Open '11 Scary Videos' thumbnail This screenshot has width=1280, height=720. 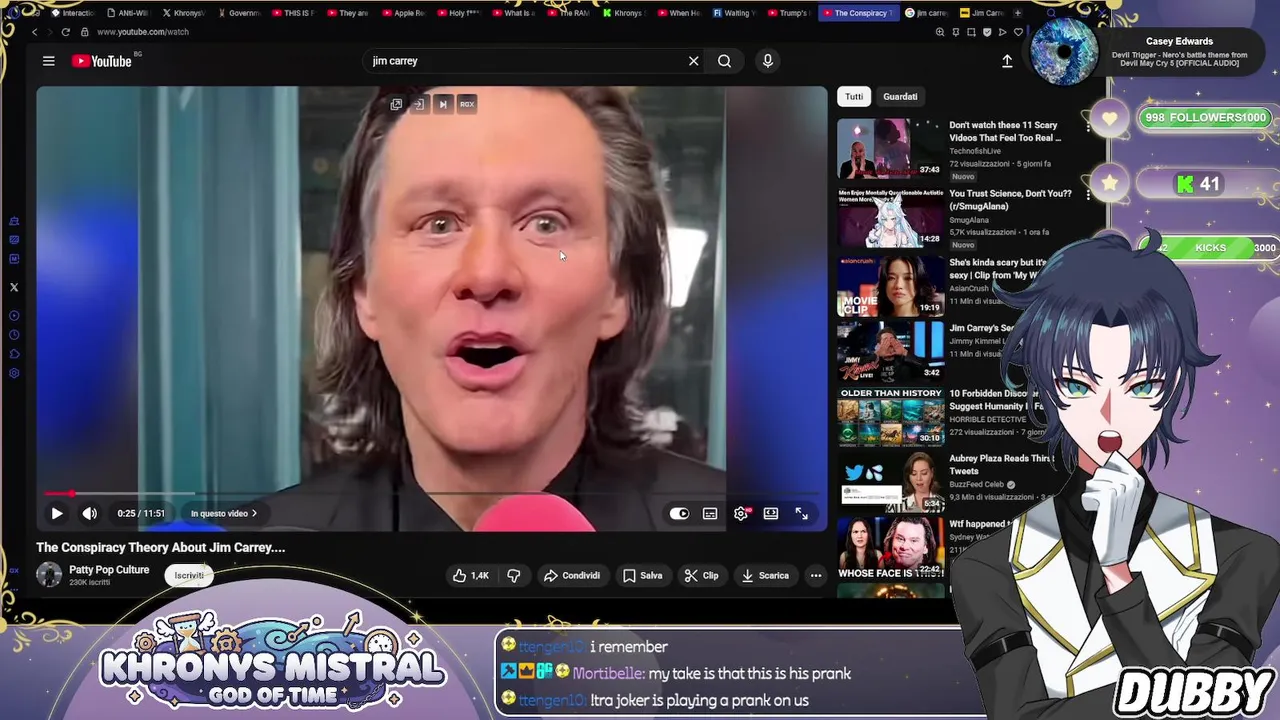(x=890, y=148)
